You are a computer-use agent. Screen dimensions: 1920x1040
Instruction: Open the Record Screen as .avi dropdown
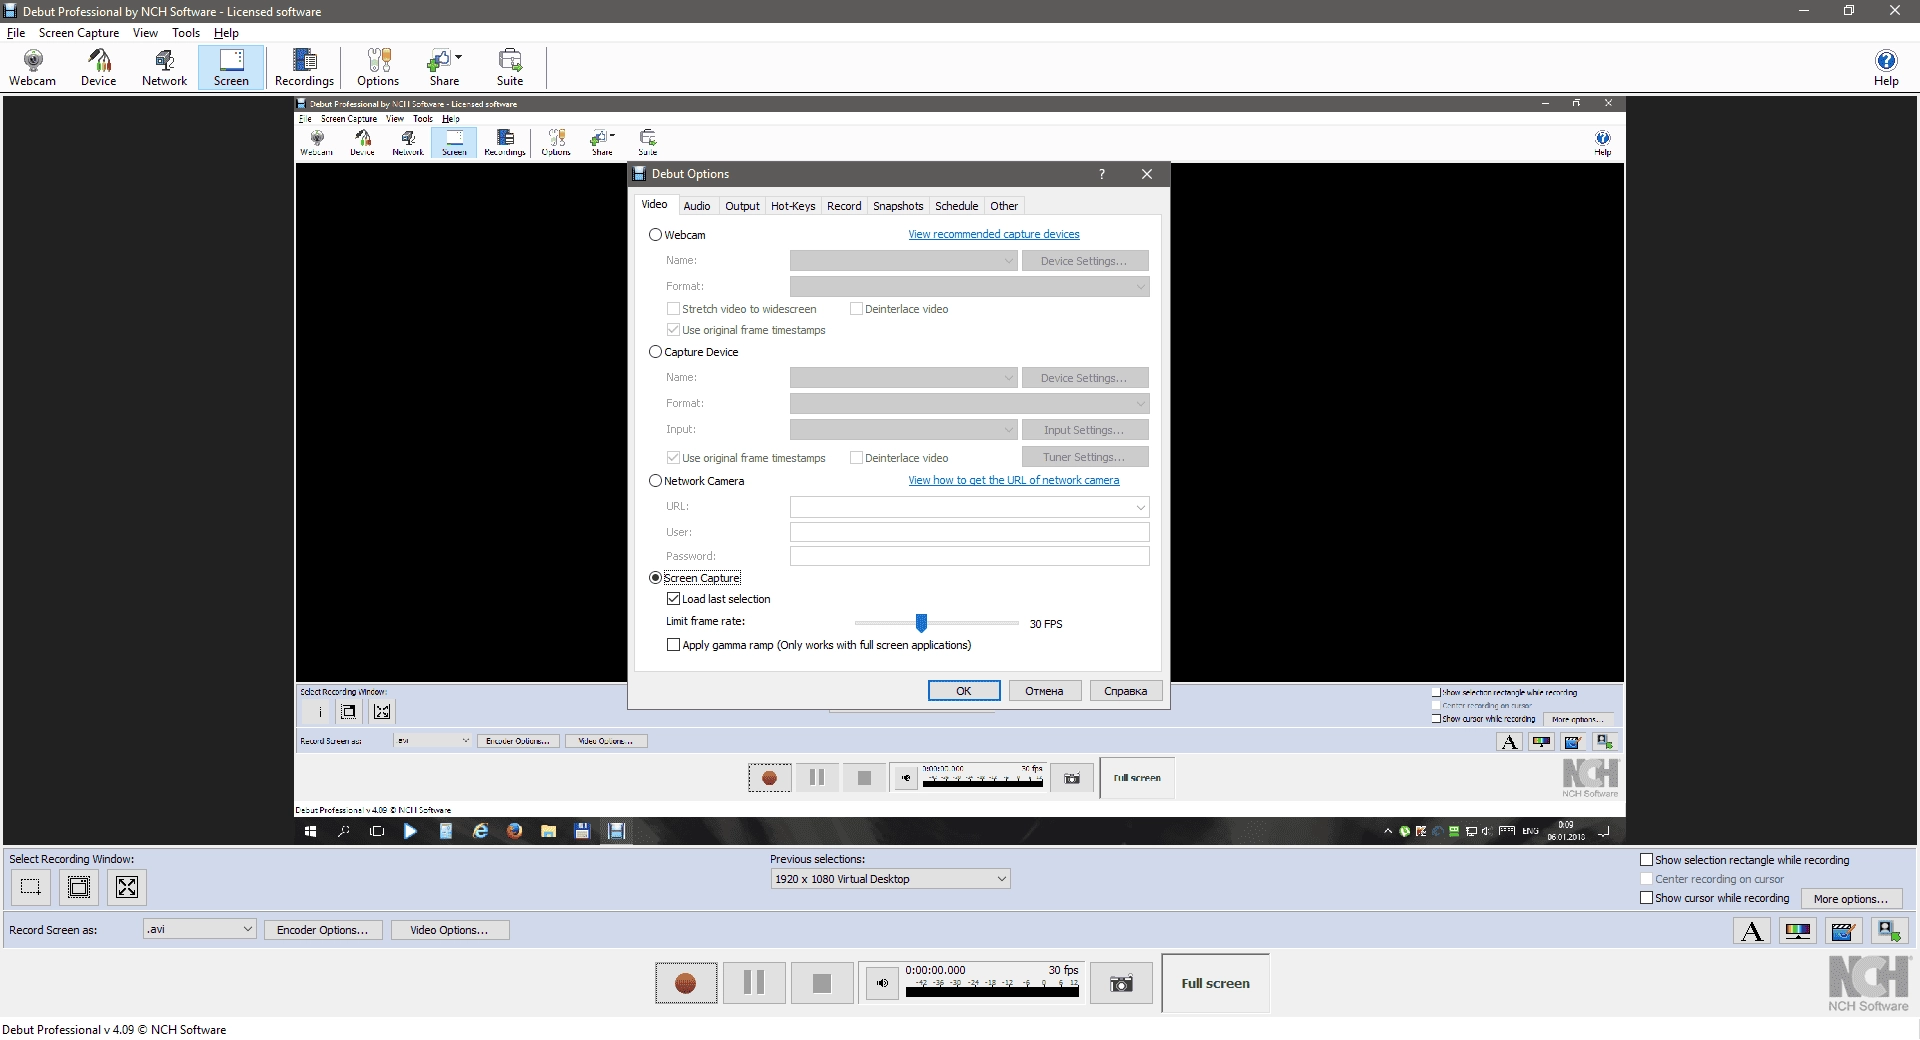pos(199,929)
